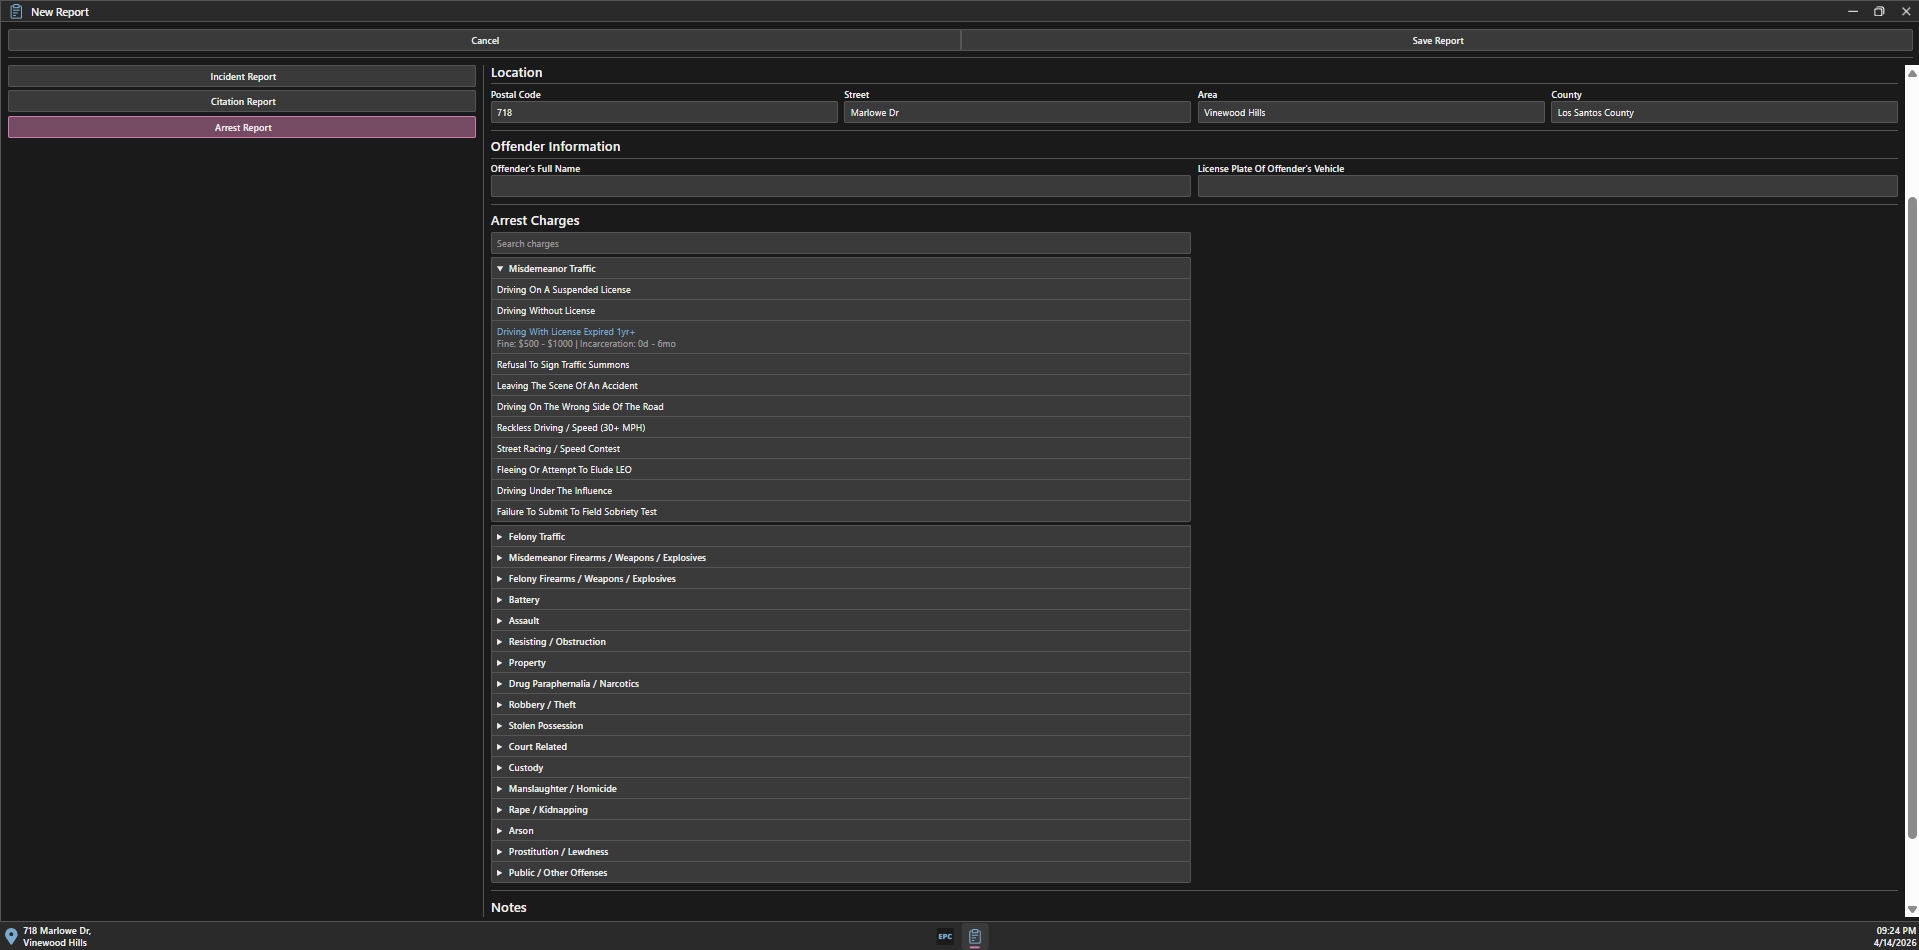This screenshot has height=950, width=1919.
Task: Click the Search charges field
Action: tap(840, 244)
